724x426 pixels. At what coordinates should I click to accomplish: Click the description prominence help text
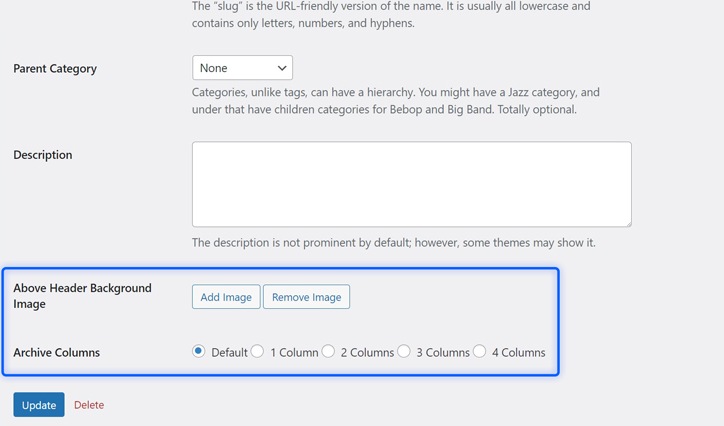[x=393, y=243]
